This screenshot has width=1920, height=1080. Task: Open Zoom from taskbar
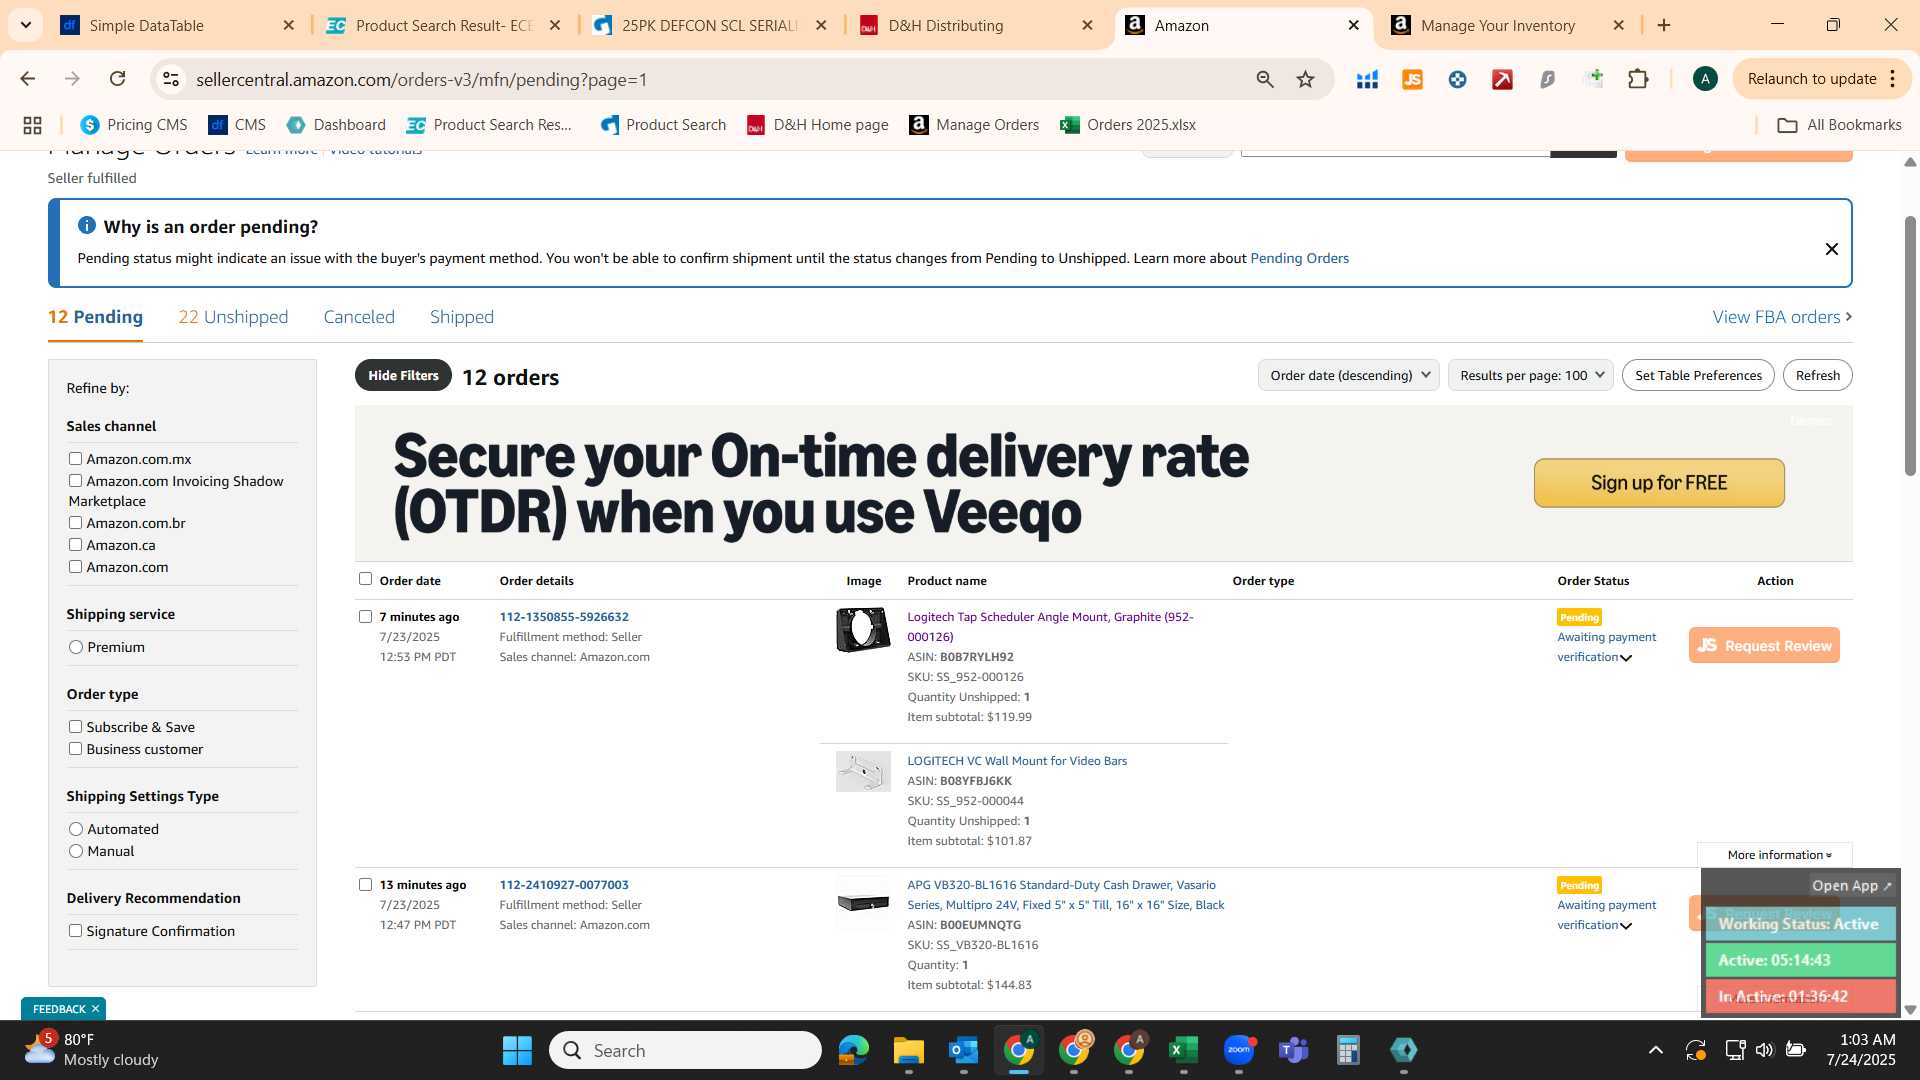pyautogui.click(x=1238, y=1050)
